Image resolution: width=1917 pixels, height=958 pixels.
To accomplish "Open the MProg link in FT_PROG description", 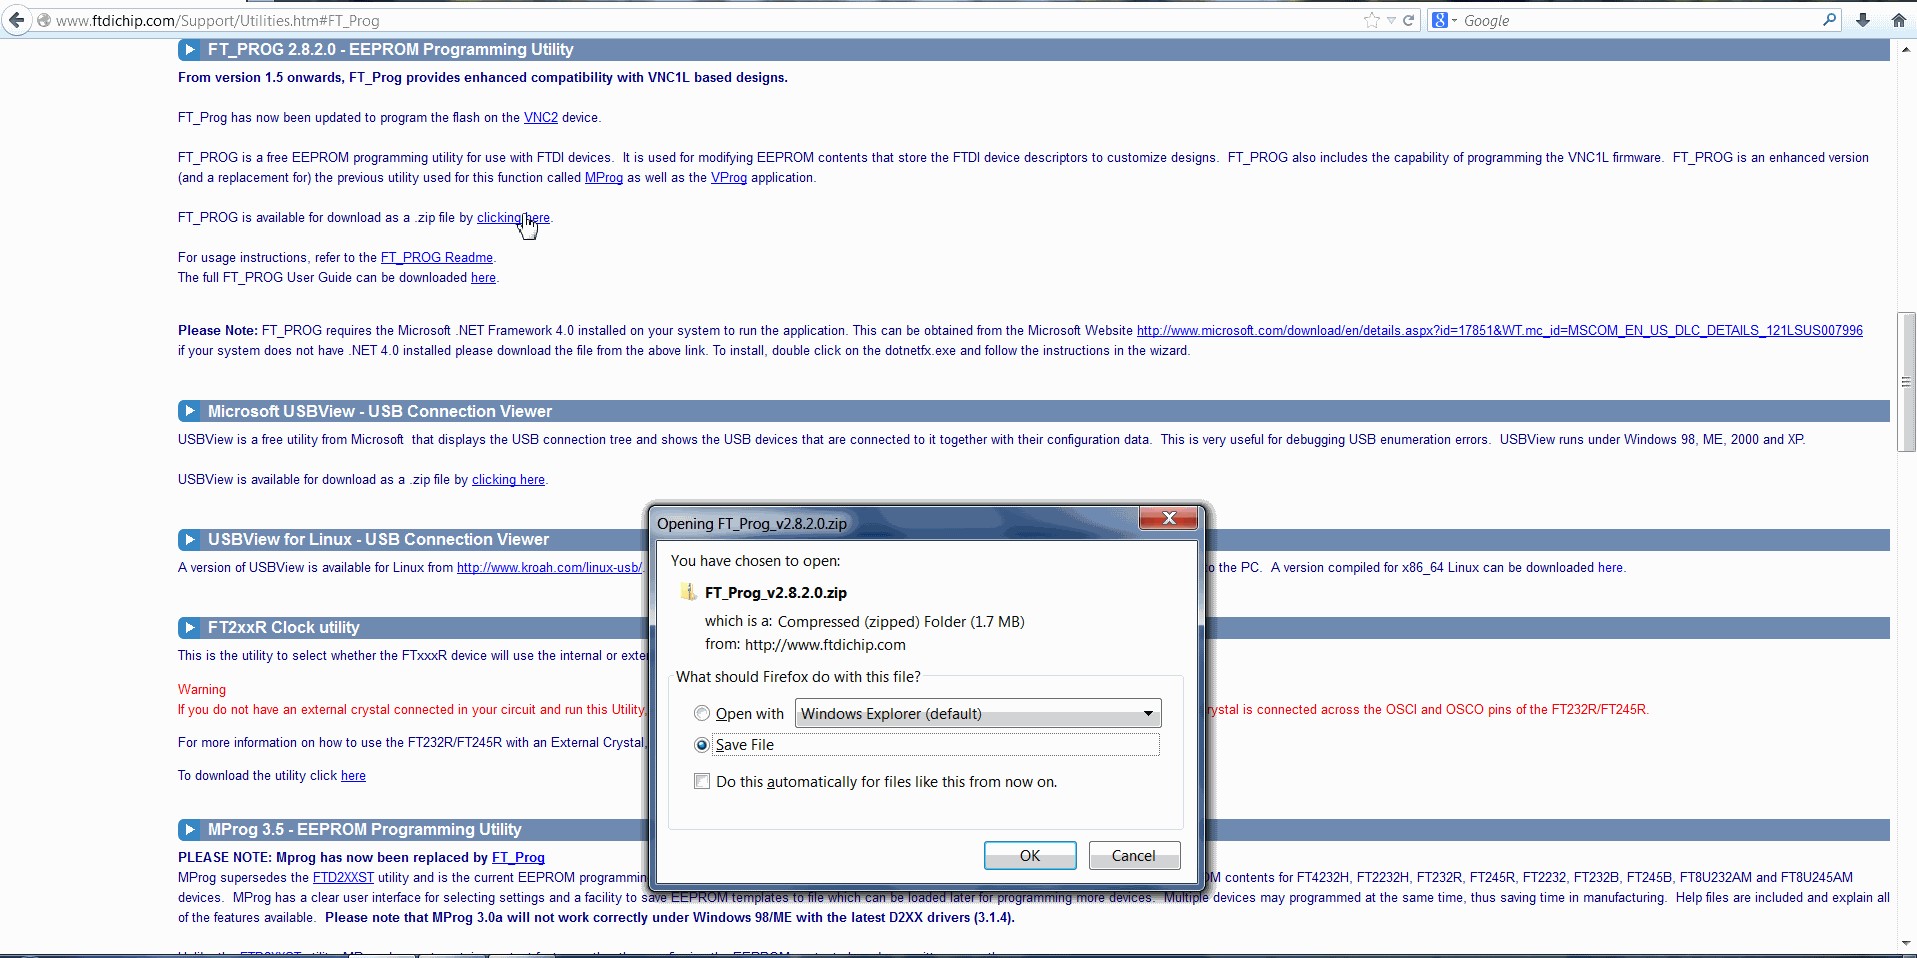I will pos(604,178).
